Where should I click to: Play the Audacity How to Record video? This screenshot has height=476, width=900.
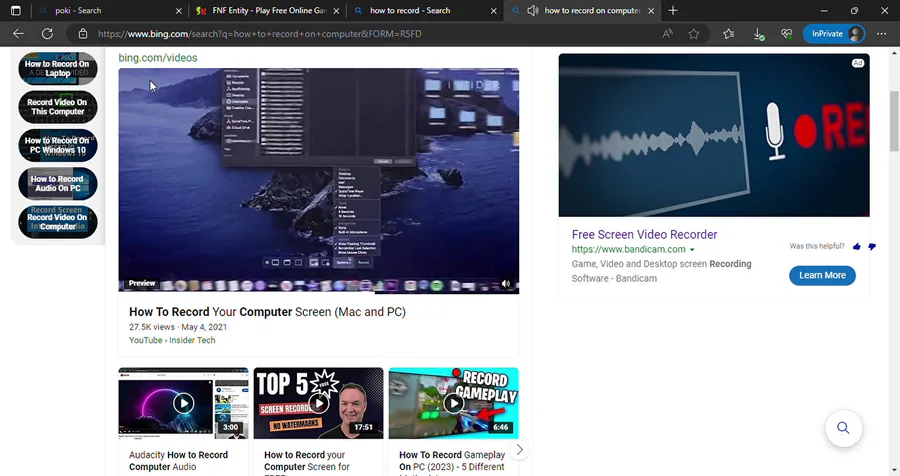point(183,403)
